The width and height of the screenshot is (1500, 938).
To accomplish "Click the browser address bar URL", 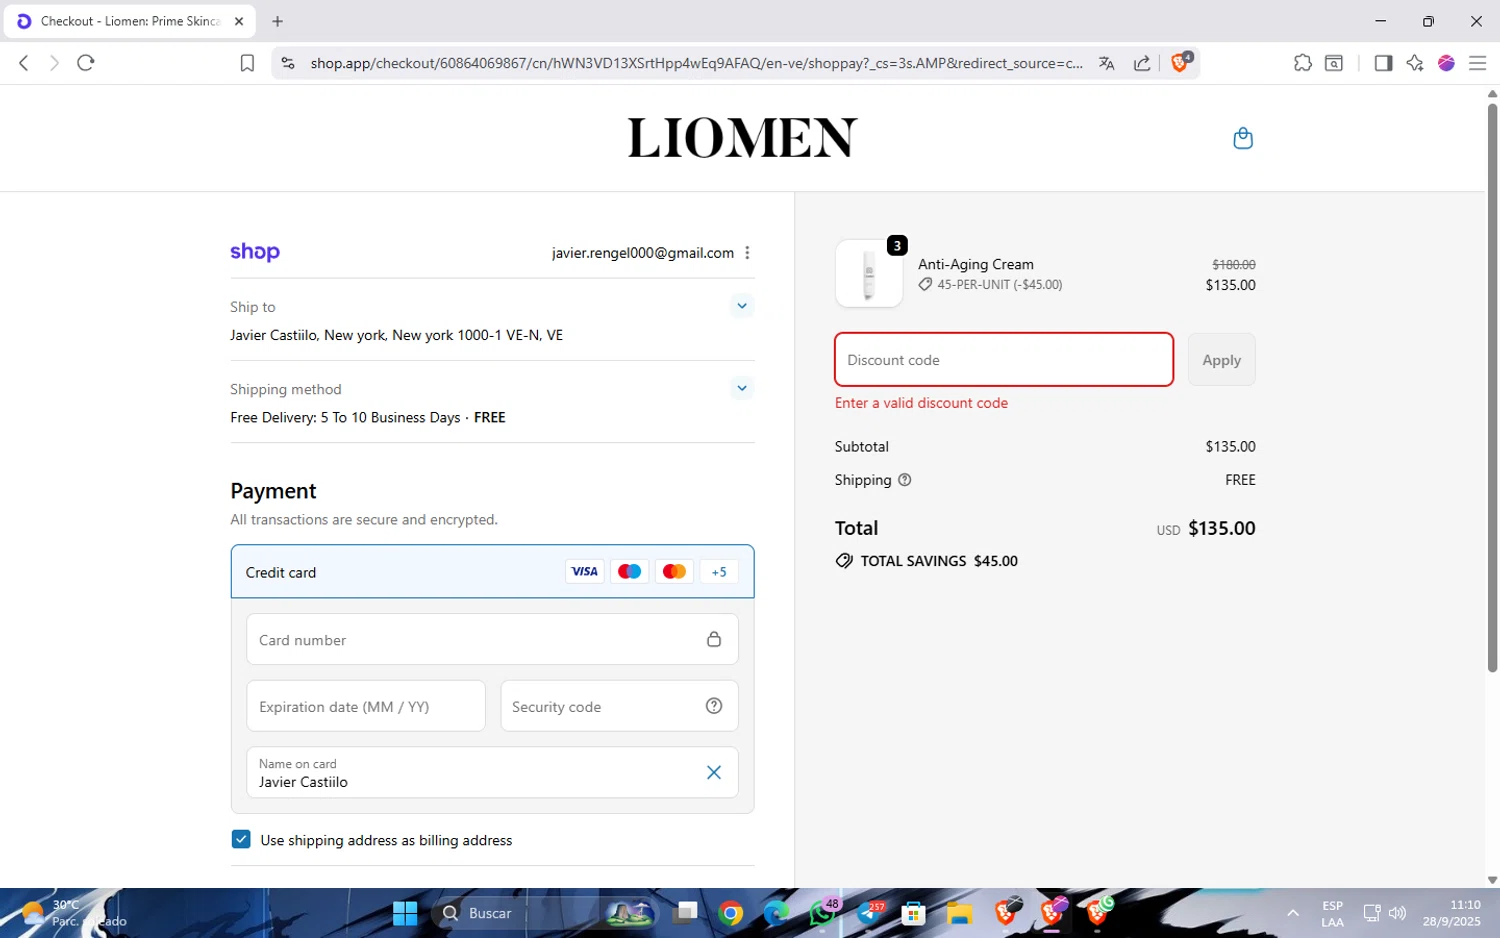I will point(696,63).
